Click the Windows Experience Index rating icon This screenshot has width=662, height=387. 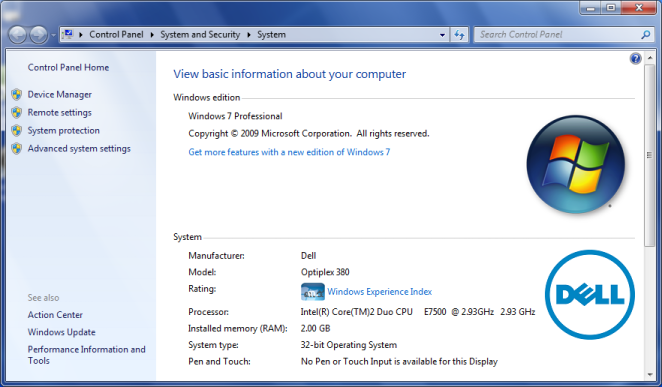(313, 292)
